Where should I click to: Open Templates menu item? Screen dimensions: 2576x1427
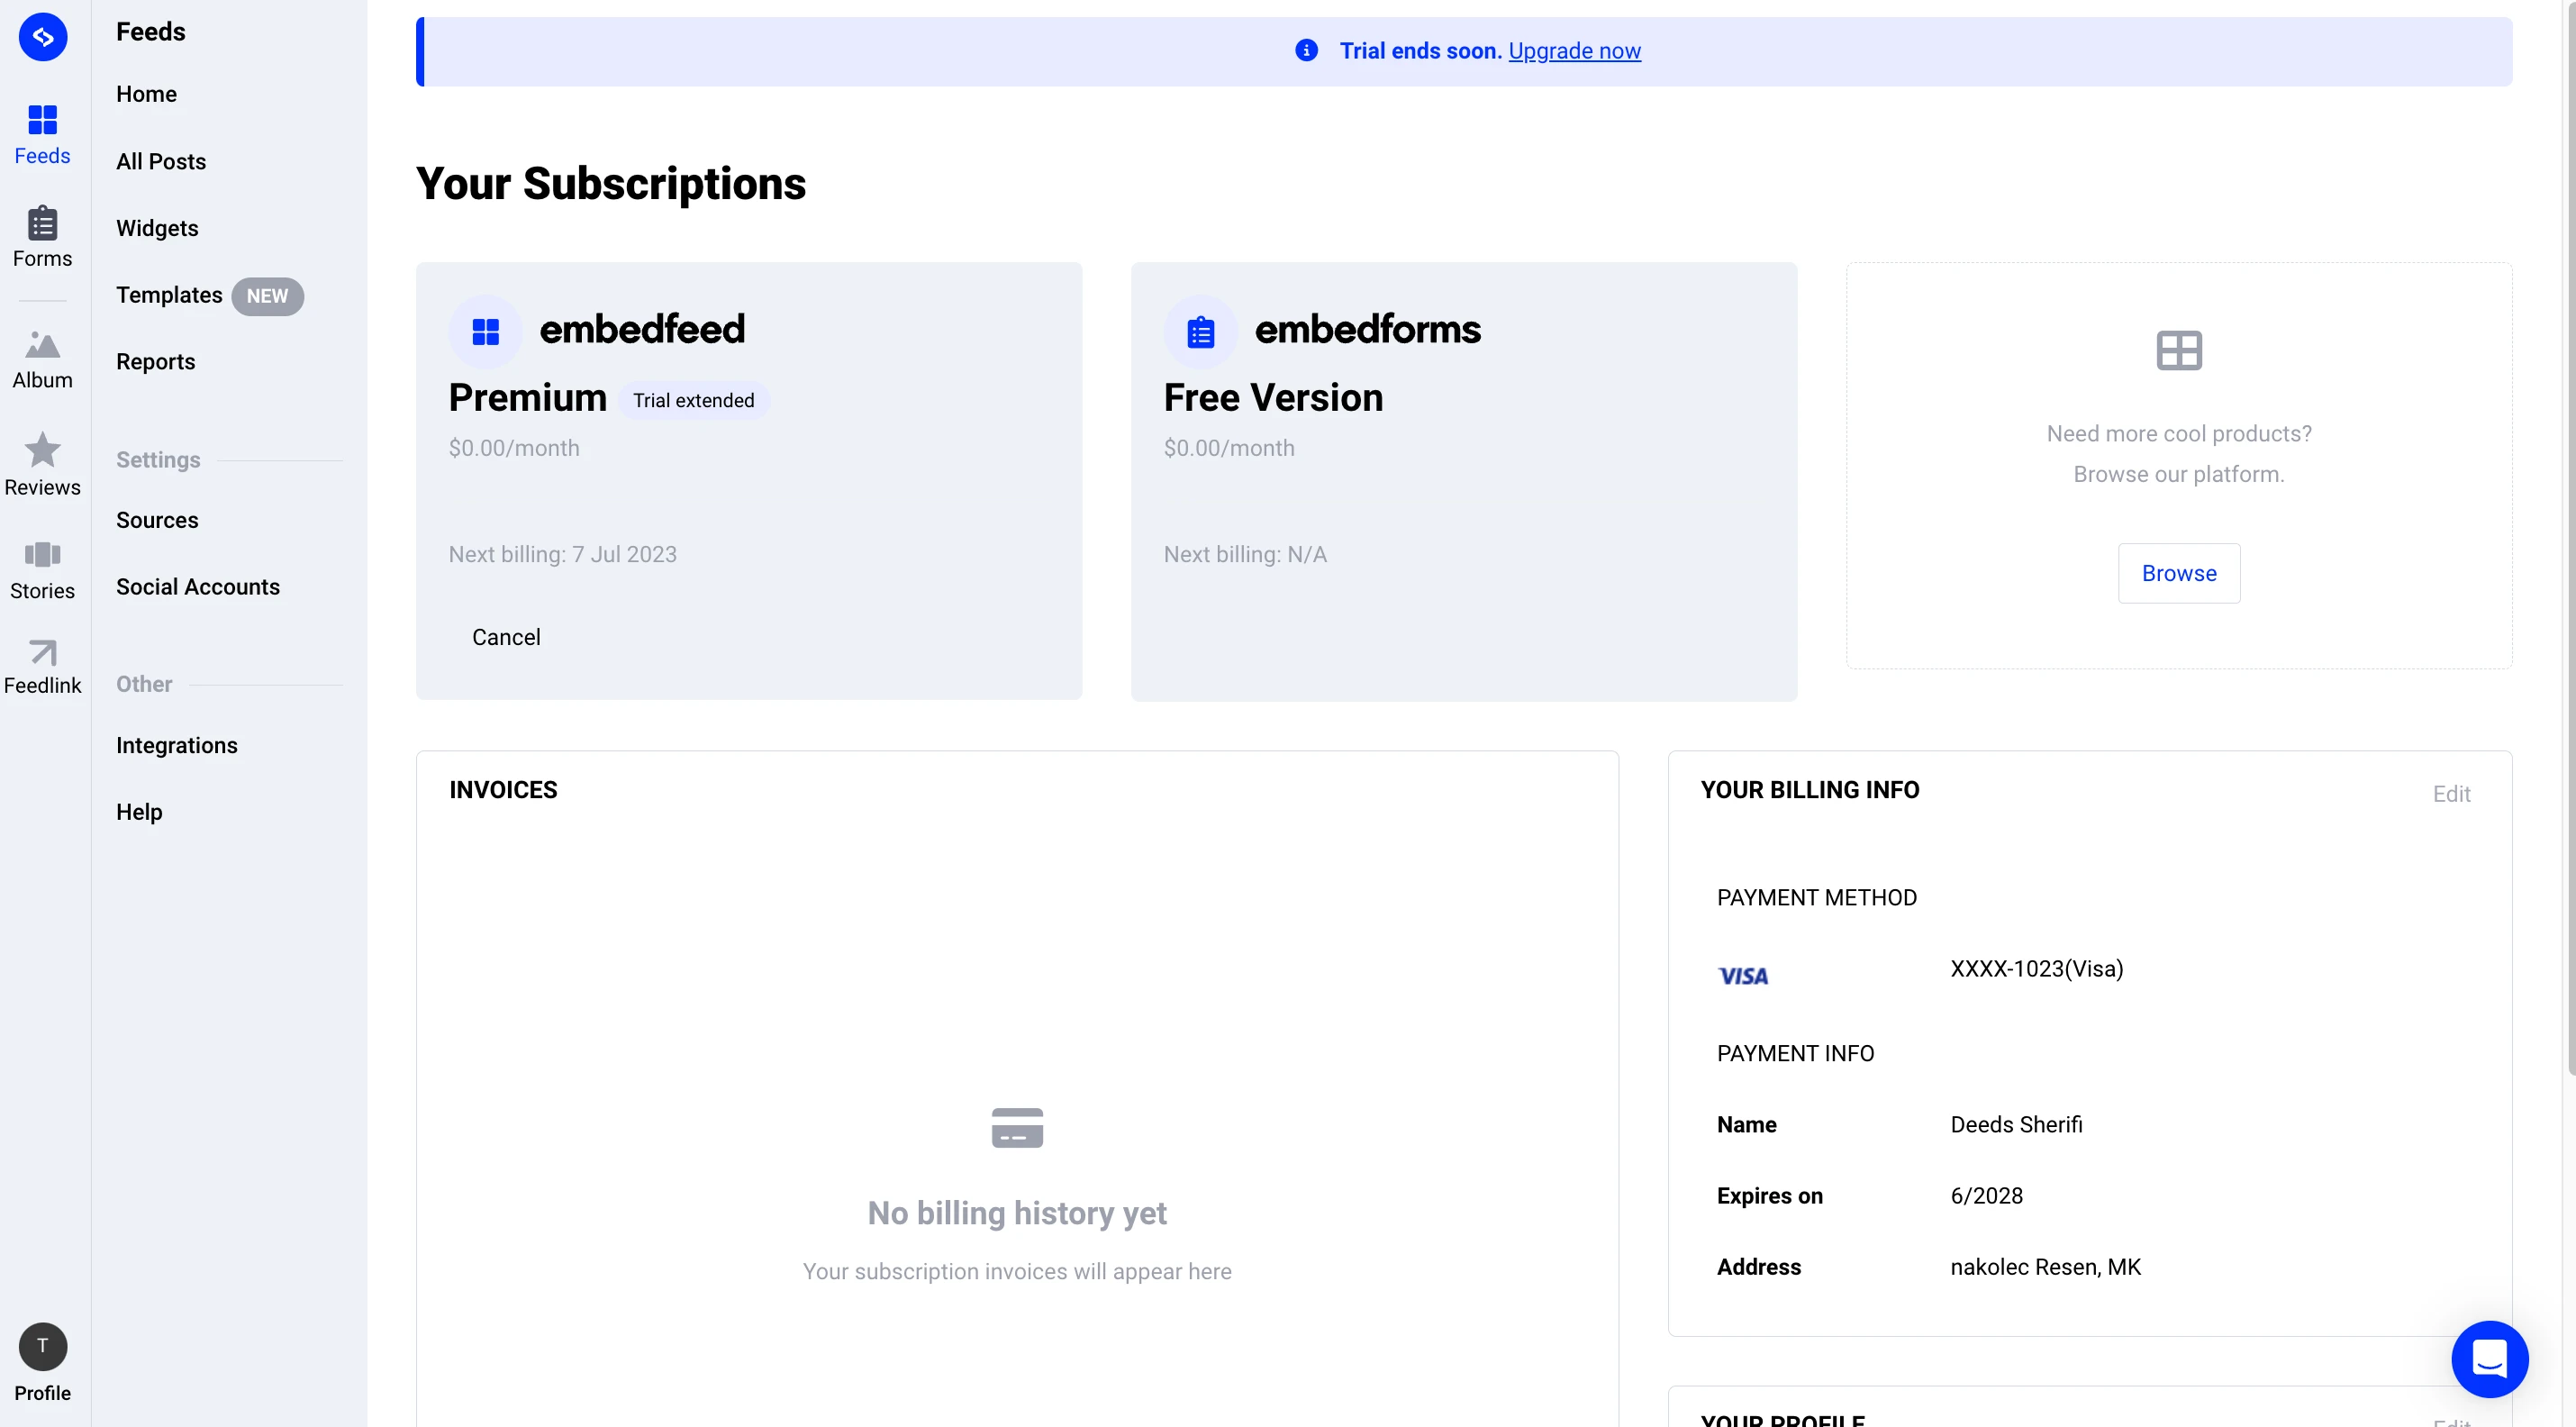pyautogui.click(x=169, y=295)
